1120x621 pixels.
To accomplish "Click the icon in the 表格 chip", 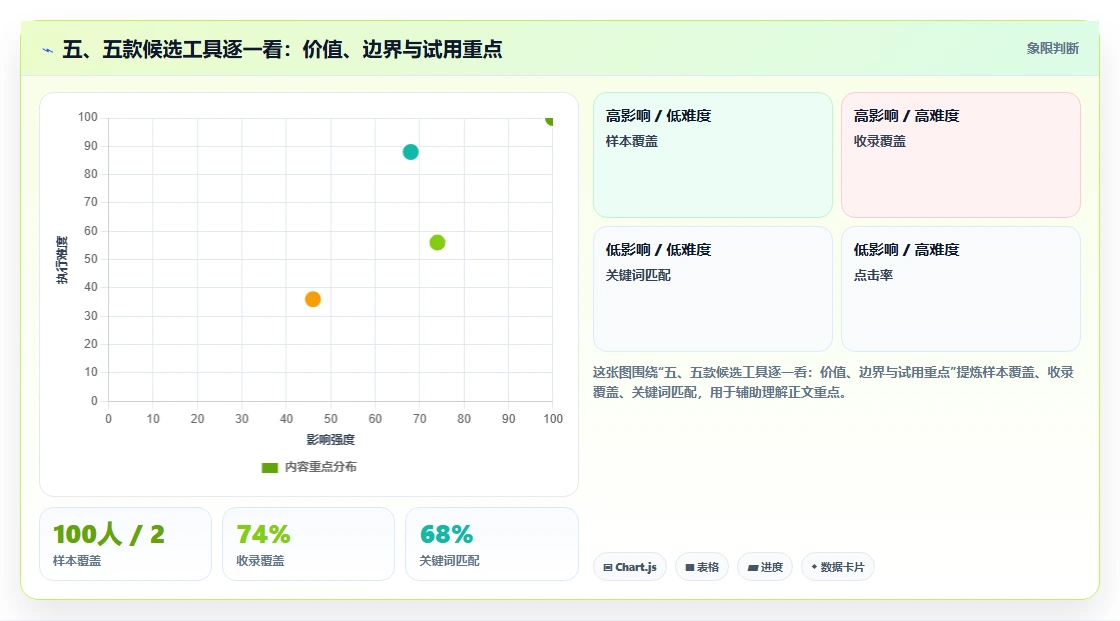I will click(x=690, y=567).
